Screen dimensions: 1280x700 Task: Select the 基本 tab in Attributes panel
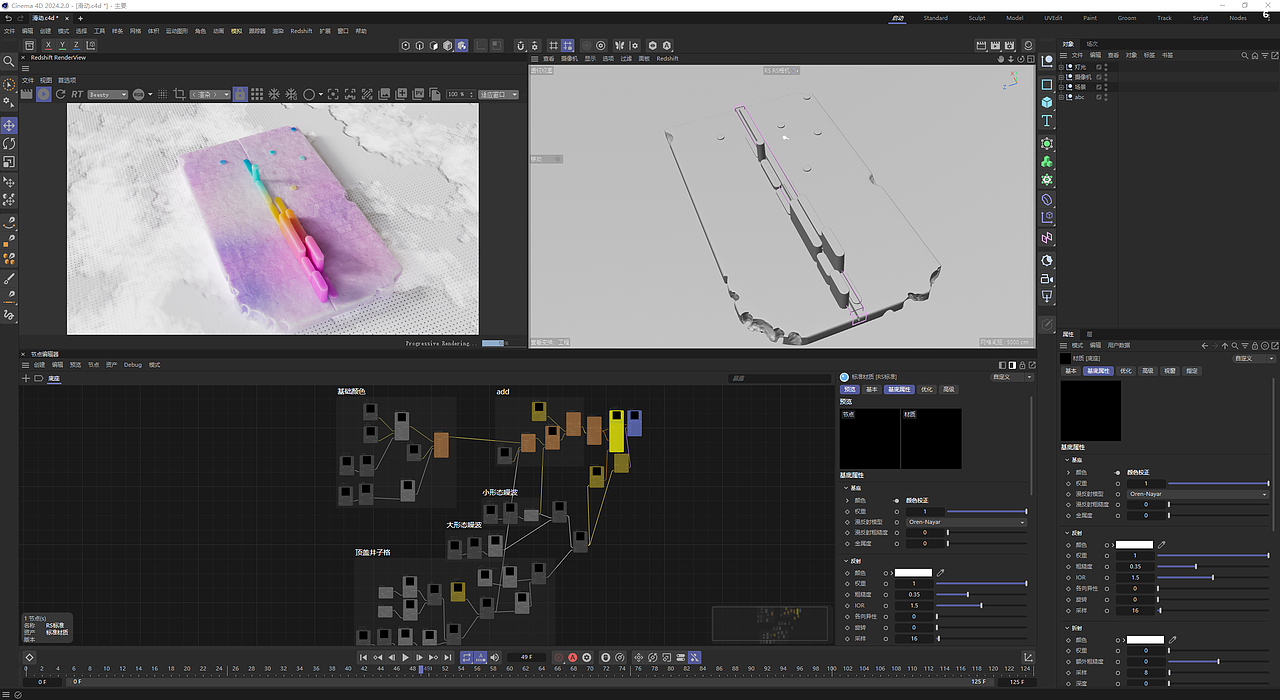pos(1071,371)
